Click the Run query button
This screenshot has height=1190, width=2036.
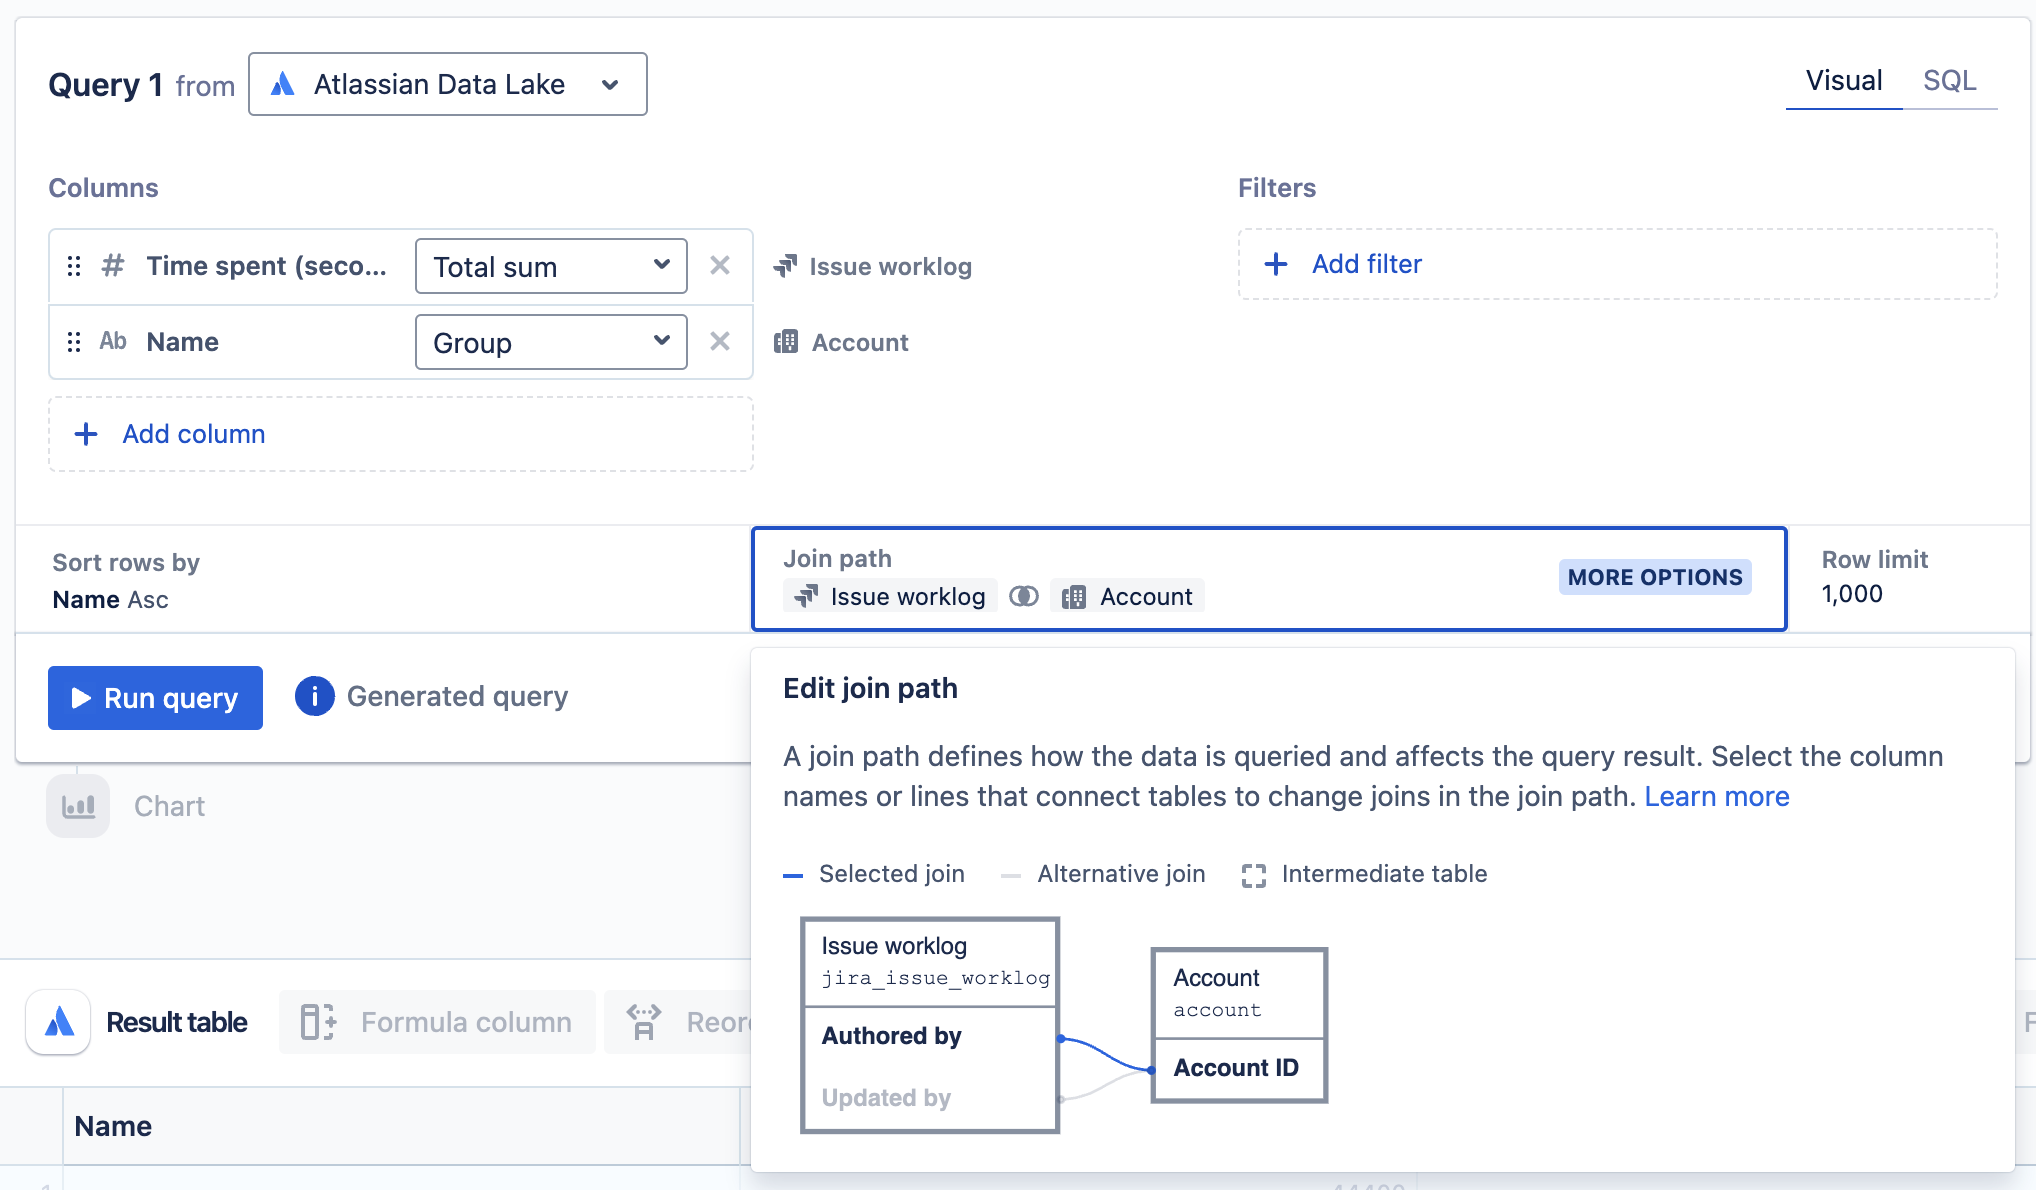coord(154,697)
